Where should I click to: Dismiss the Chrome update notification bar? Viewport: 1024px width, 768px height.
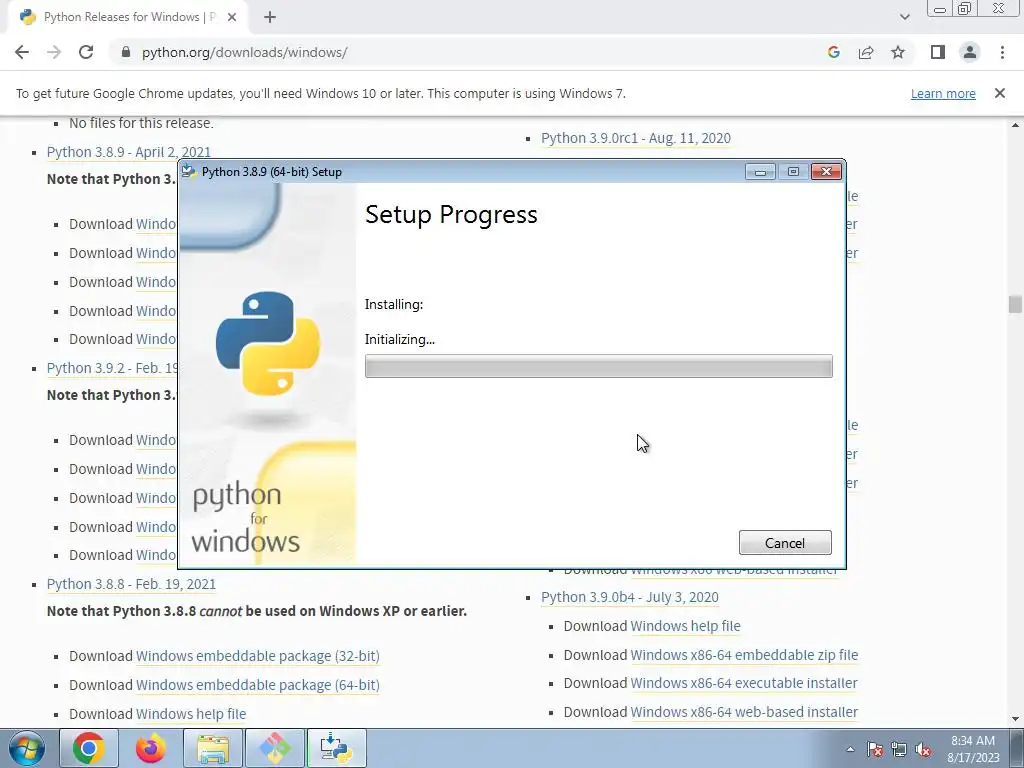pos(1000,93)
